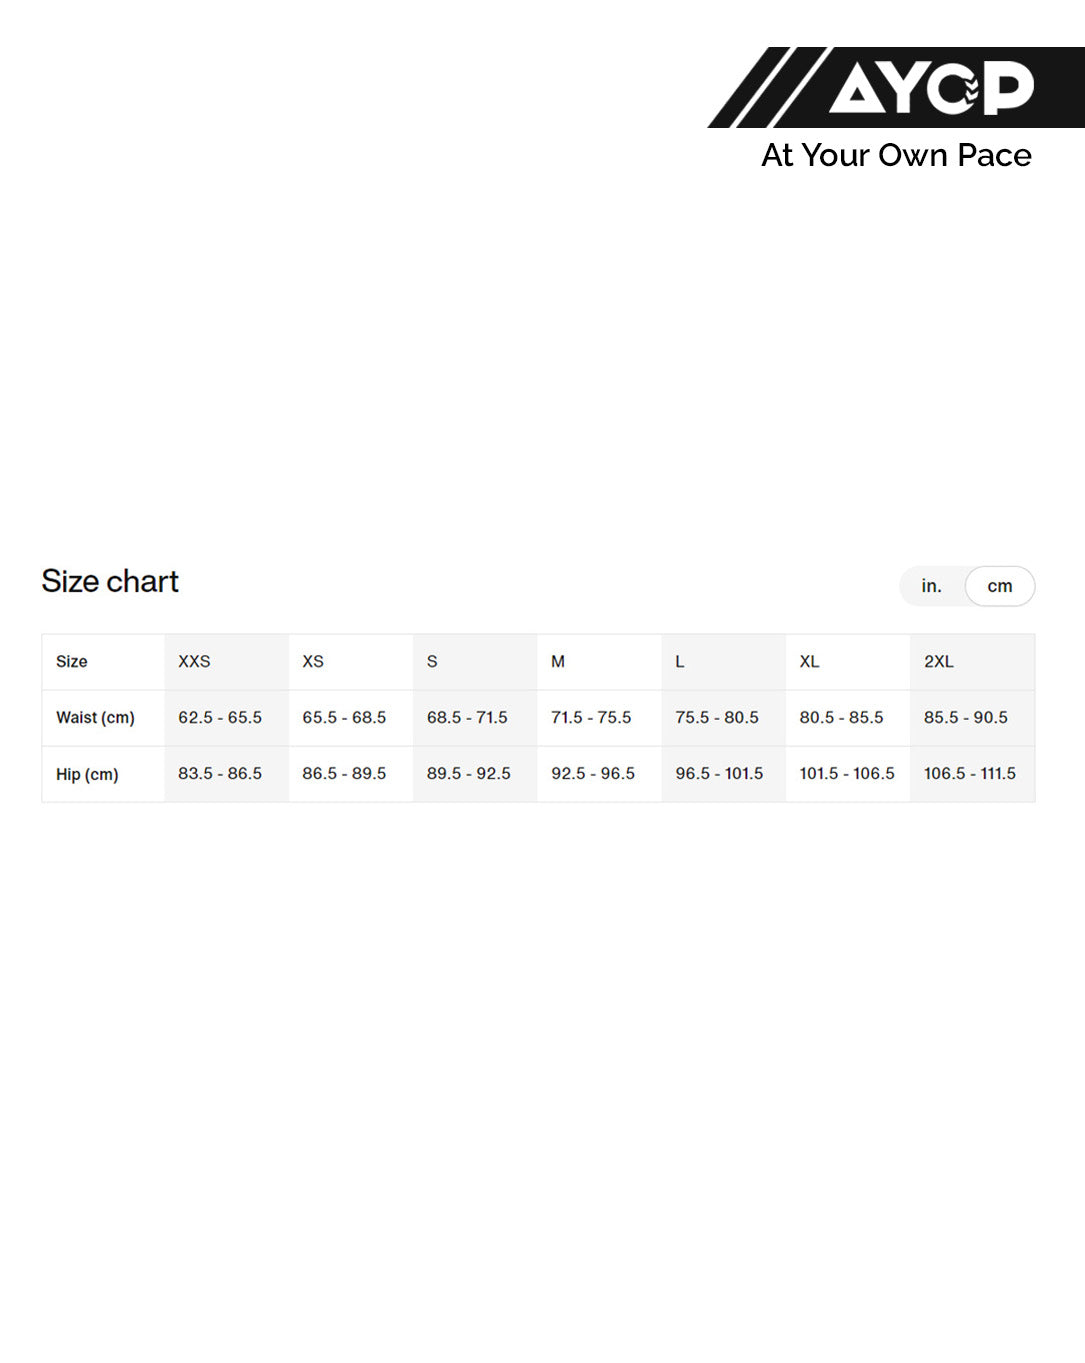Click the XL size column header
This screenshot has width=1085, height=1363.
[809, 662]
